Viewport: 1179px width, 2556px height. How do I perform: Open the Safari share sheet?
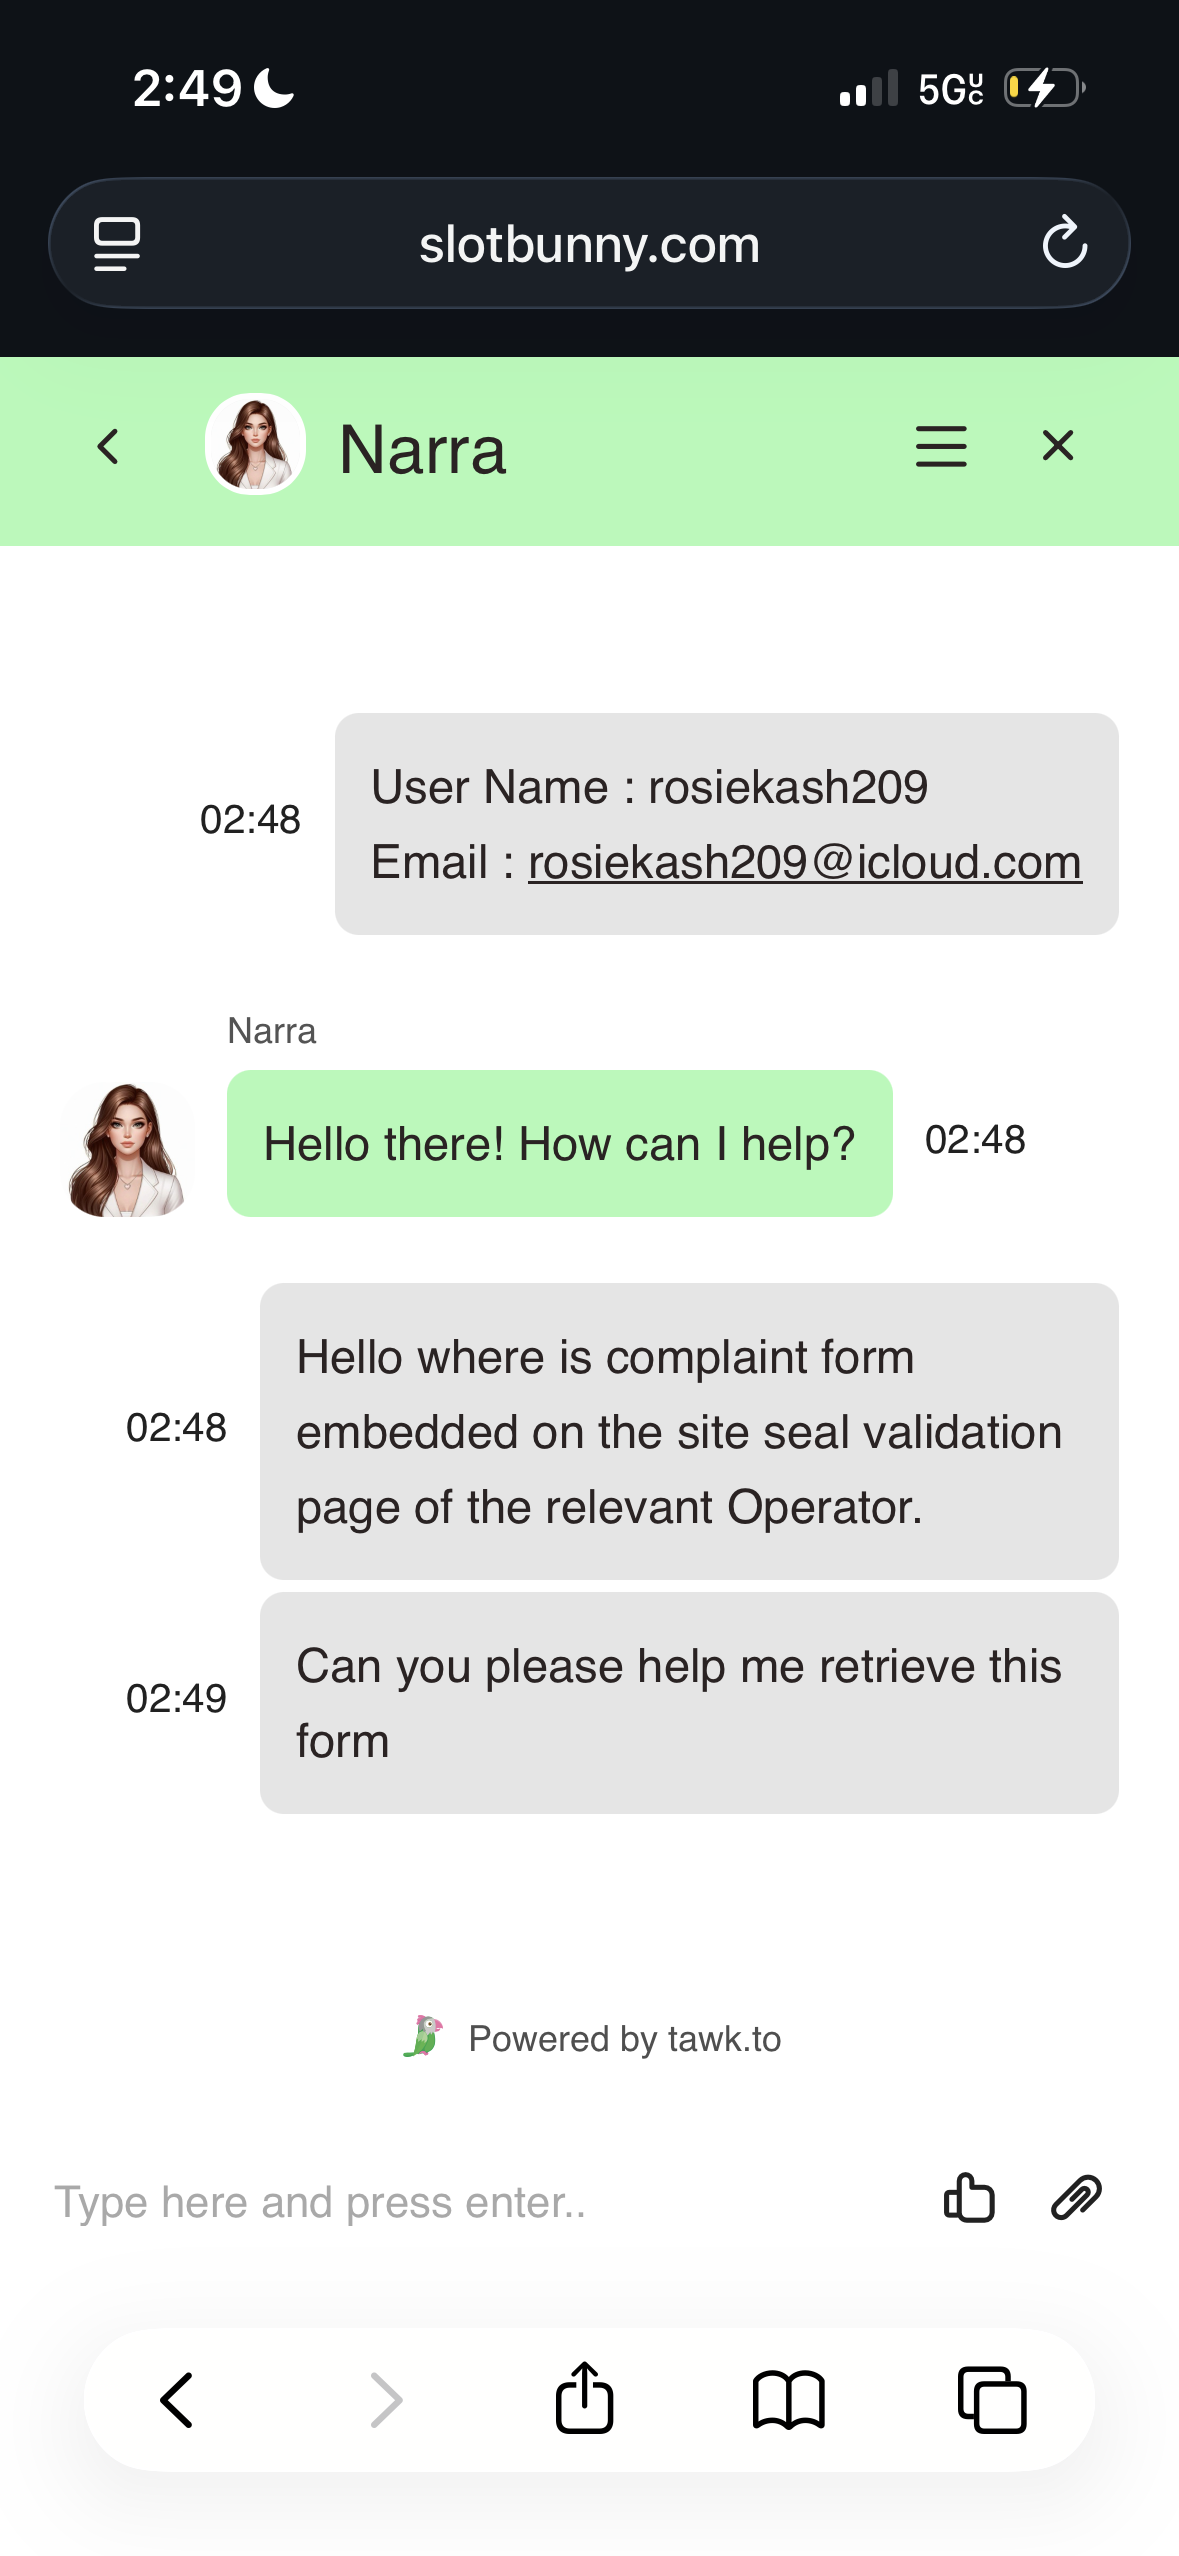[584, 2398]
